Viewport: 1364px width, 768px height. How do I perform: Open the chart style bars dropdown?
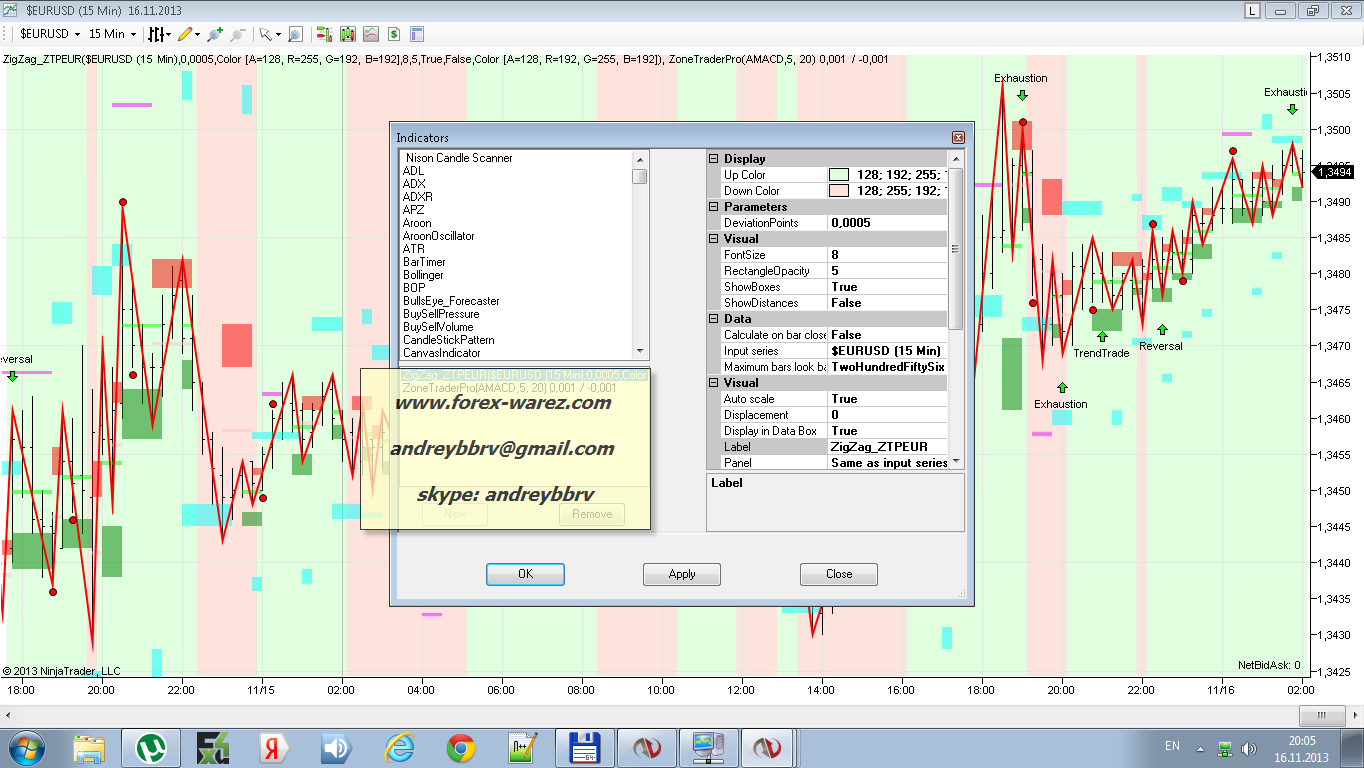pyautogui.click(x=159, y=34)
